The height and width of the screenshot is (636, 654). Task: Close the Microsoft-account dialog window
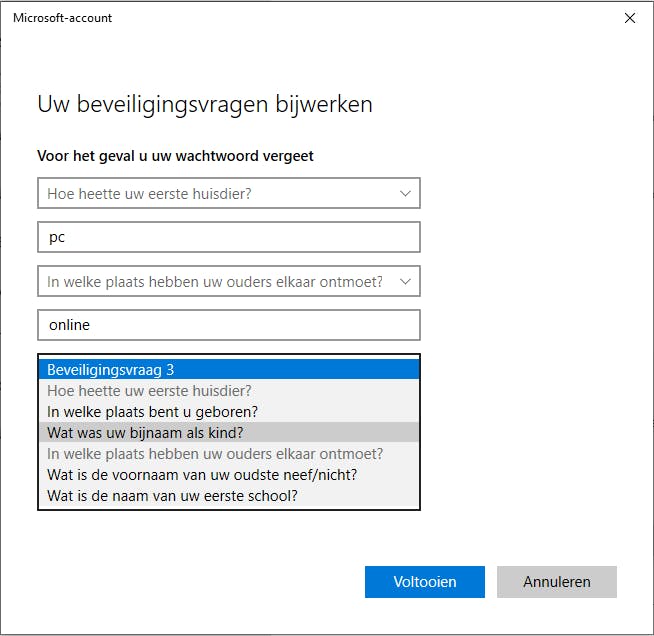pyautogui.click(x=629, y=18)
